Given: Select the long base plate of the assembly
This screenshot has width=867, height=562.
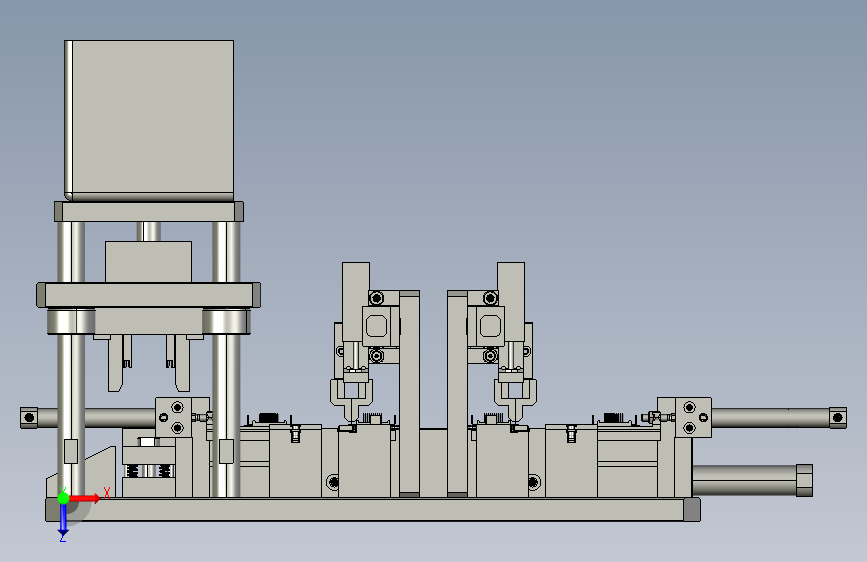Looking at the screenshot, I should [x=373, y=509].
